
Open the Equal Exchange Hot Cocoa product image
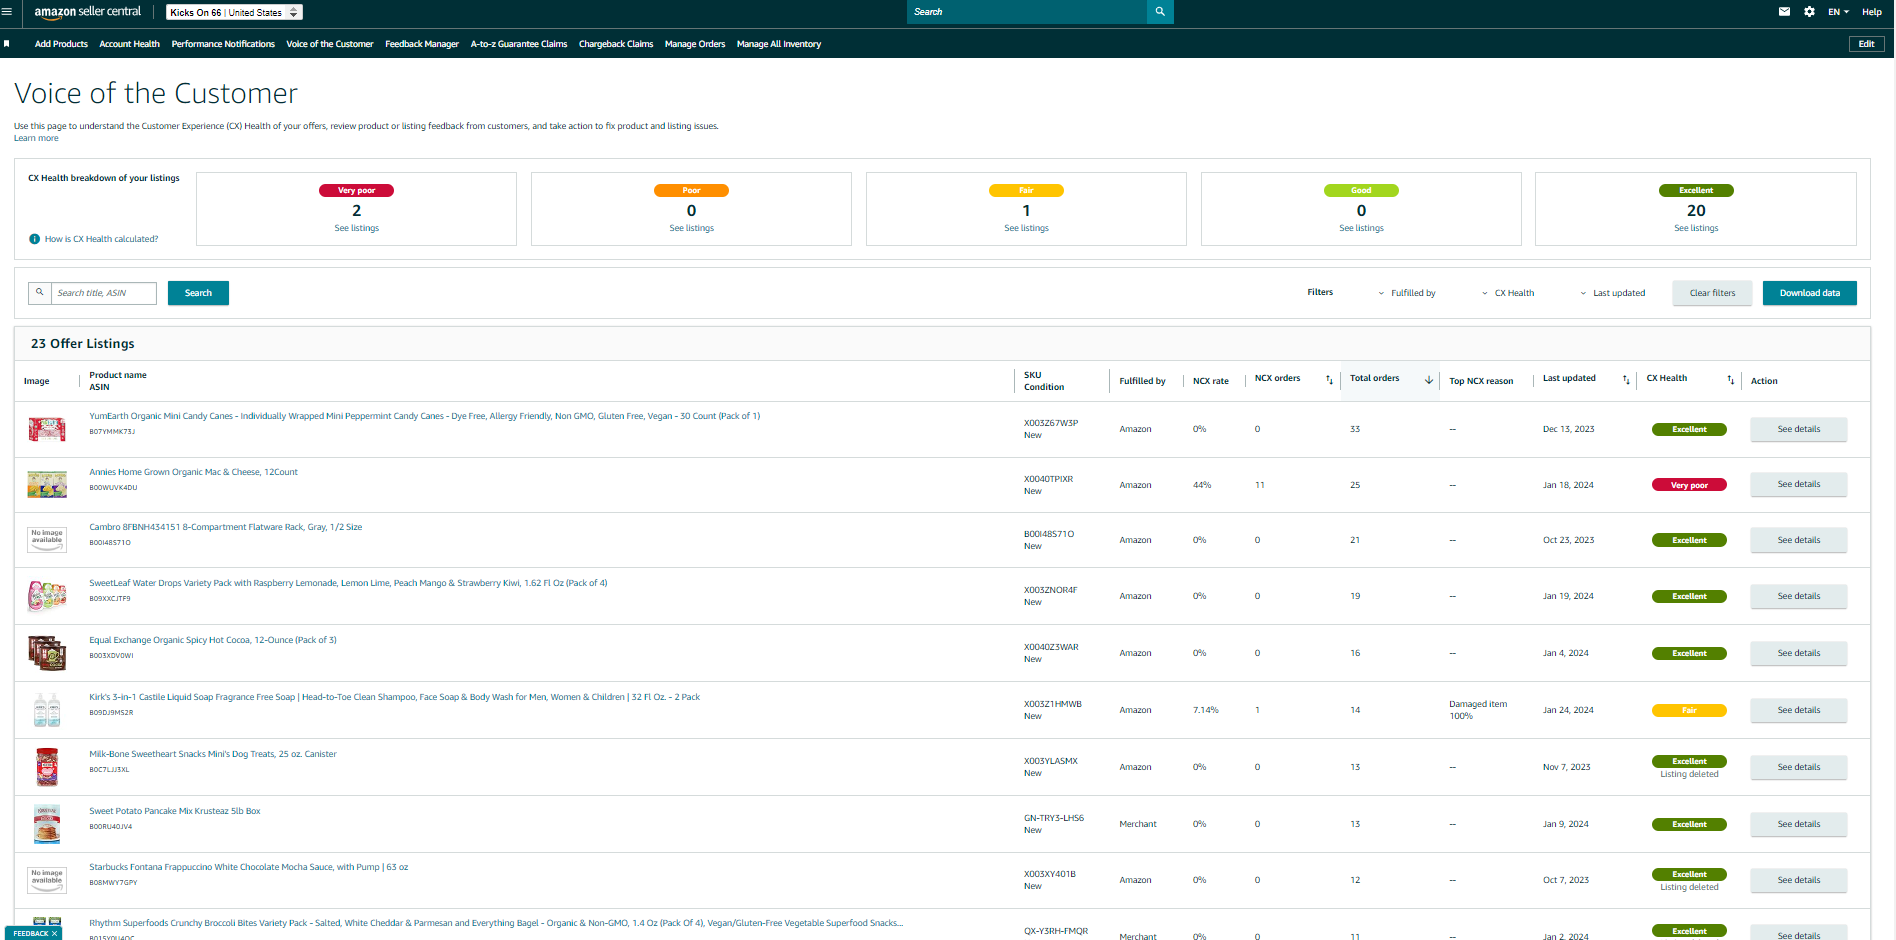(x=47, y=653)
